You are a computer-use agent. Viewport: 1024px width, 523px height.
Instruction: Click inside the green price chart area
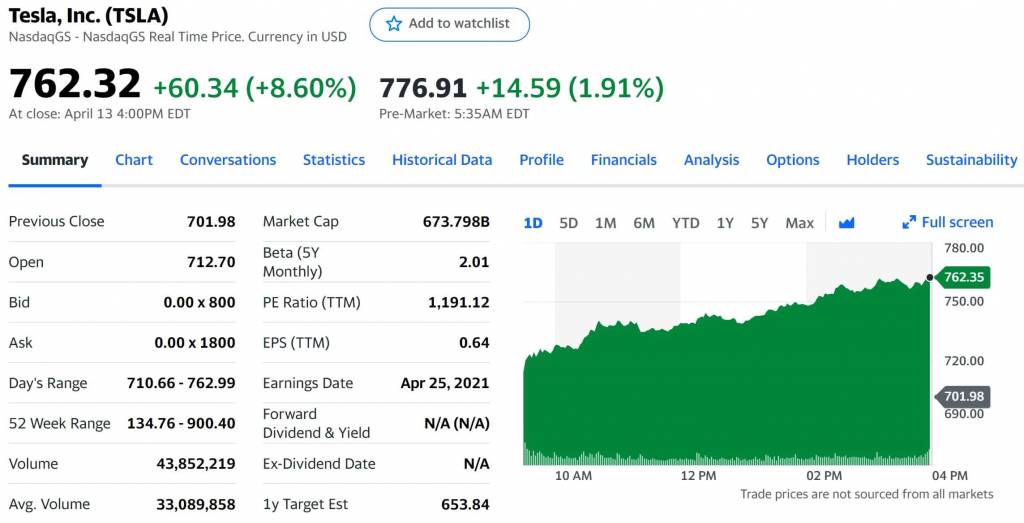click(720, 390)
